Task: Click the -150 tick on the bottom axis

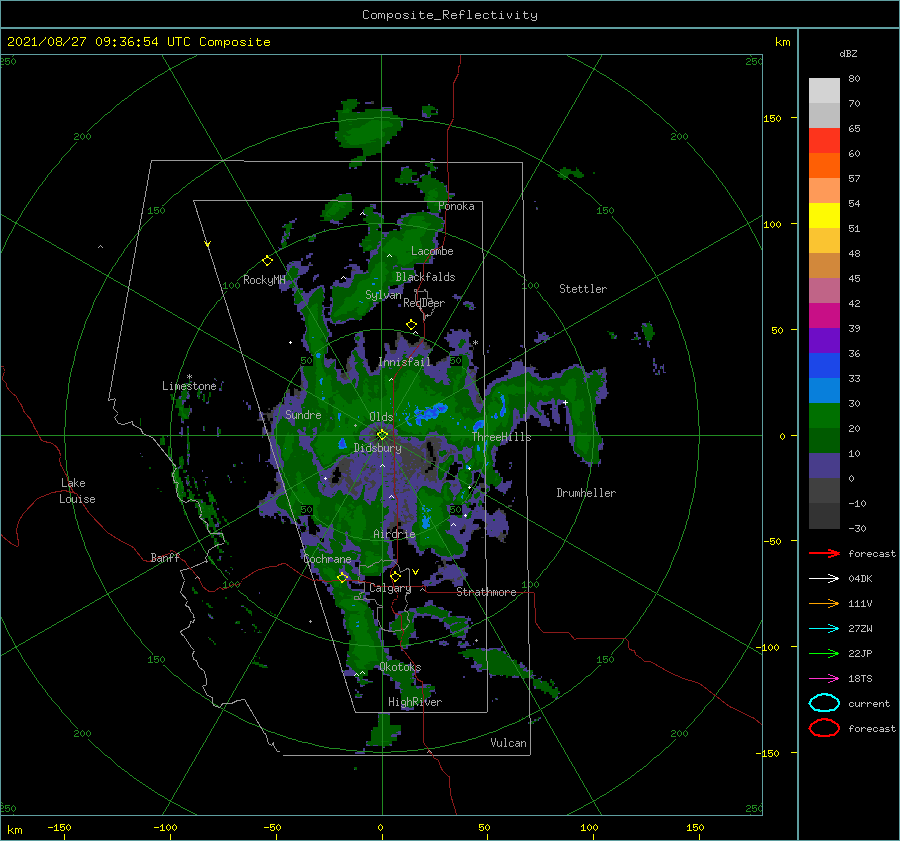Action: (x=59, y=827)
